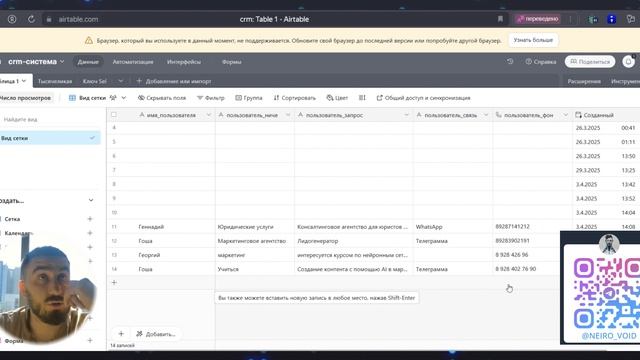640x360 pixels.
Task: Open the Цвет color tool
Action: coord(337,98)
